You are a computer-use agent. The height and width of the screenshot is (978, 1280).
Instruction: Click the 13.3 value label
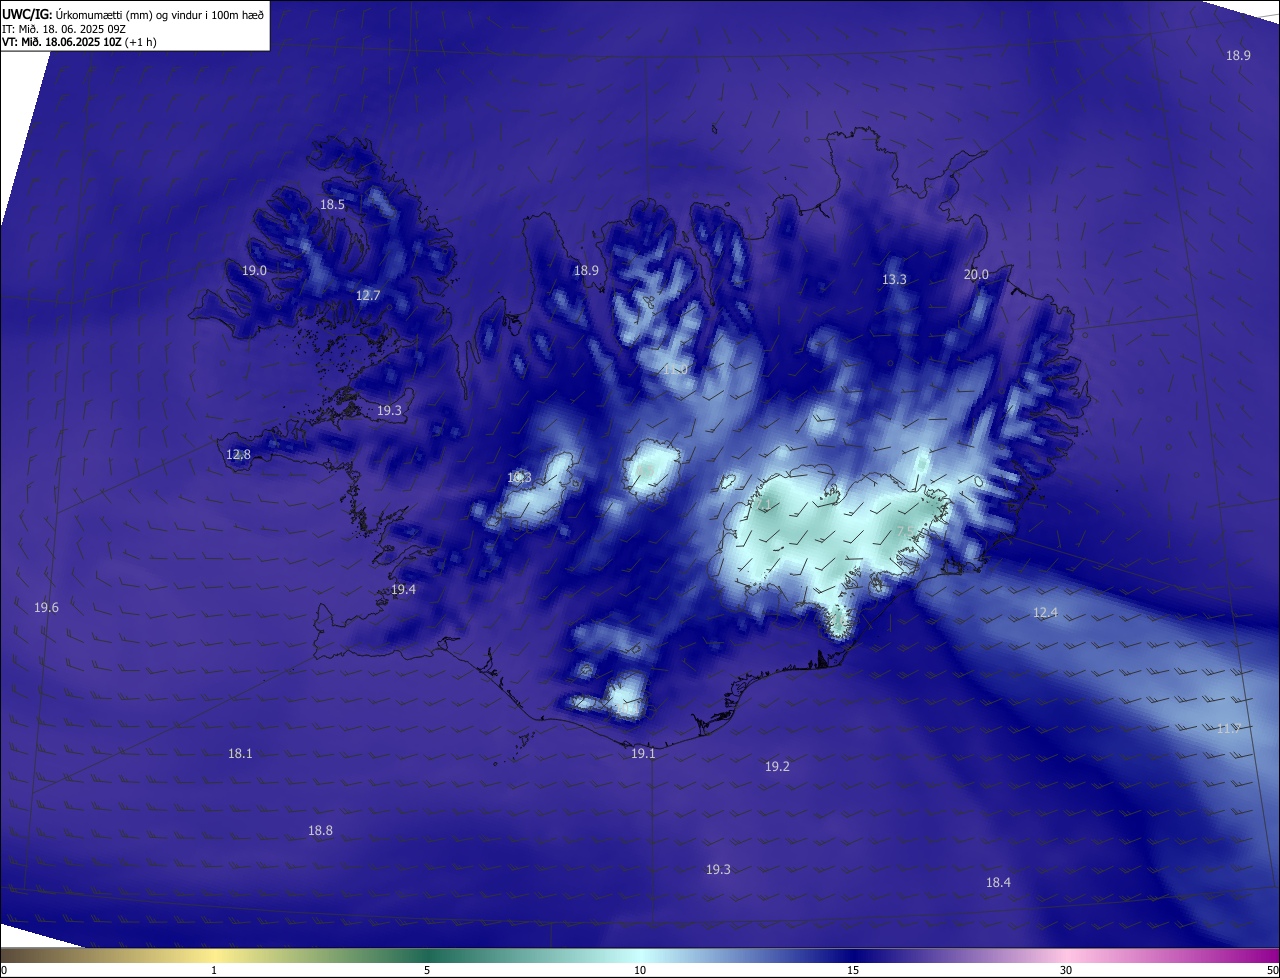coord(894,279)
